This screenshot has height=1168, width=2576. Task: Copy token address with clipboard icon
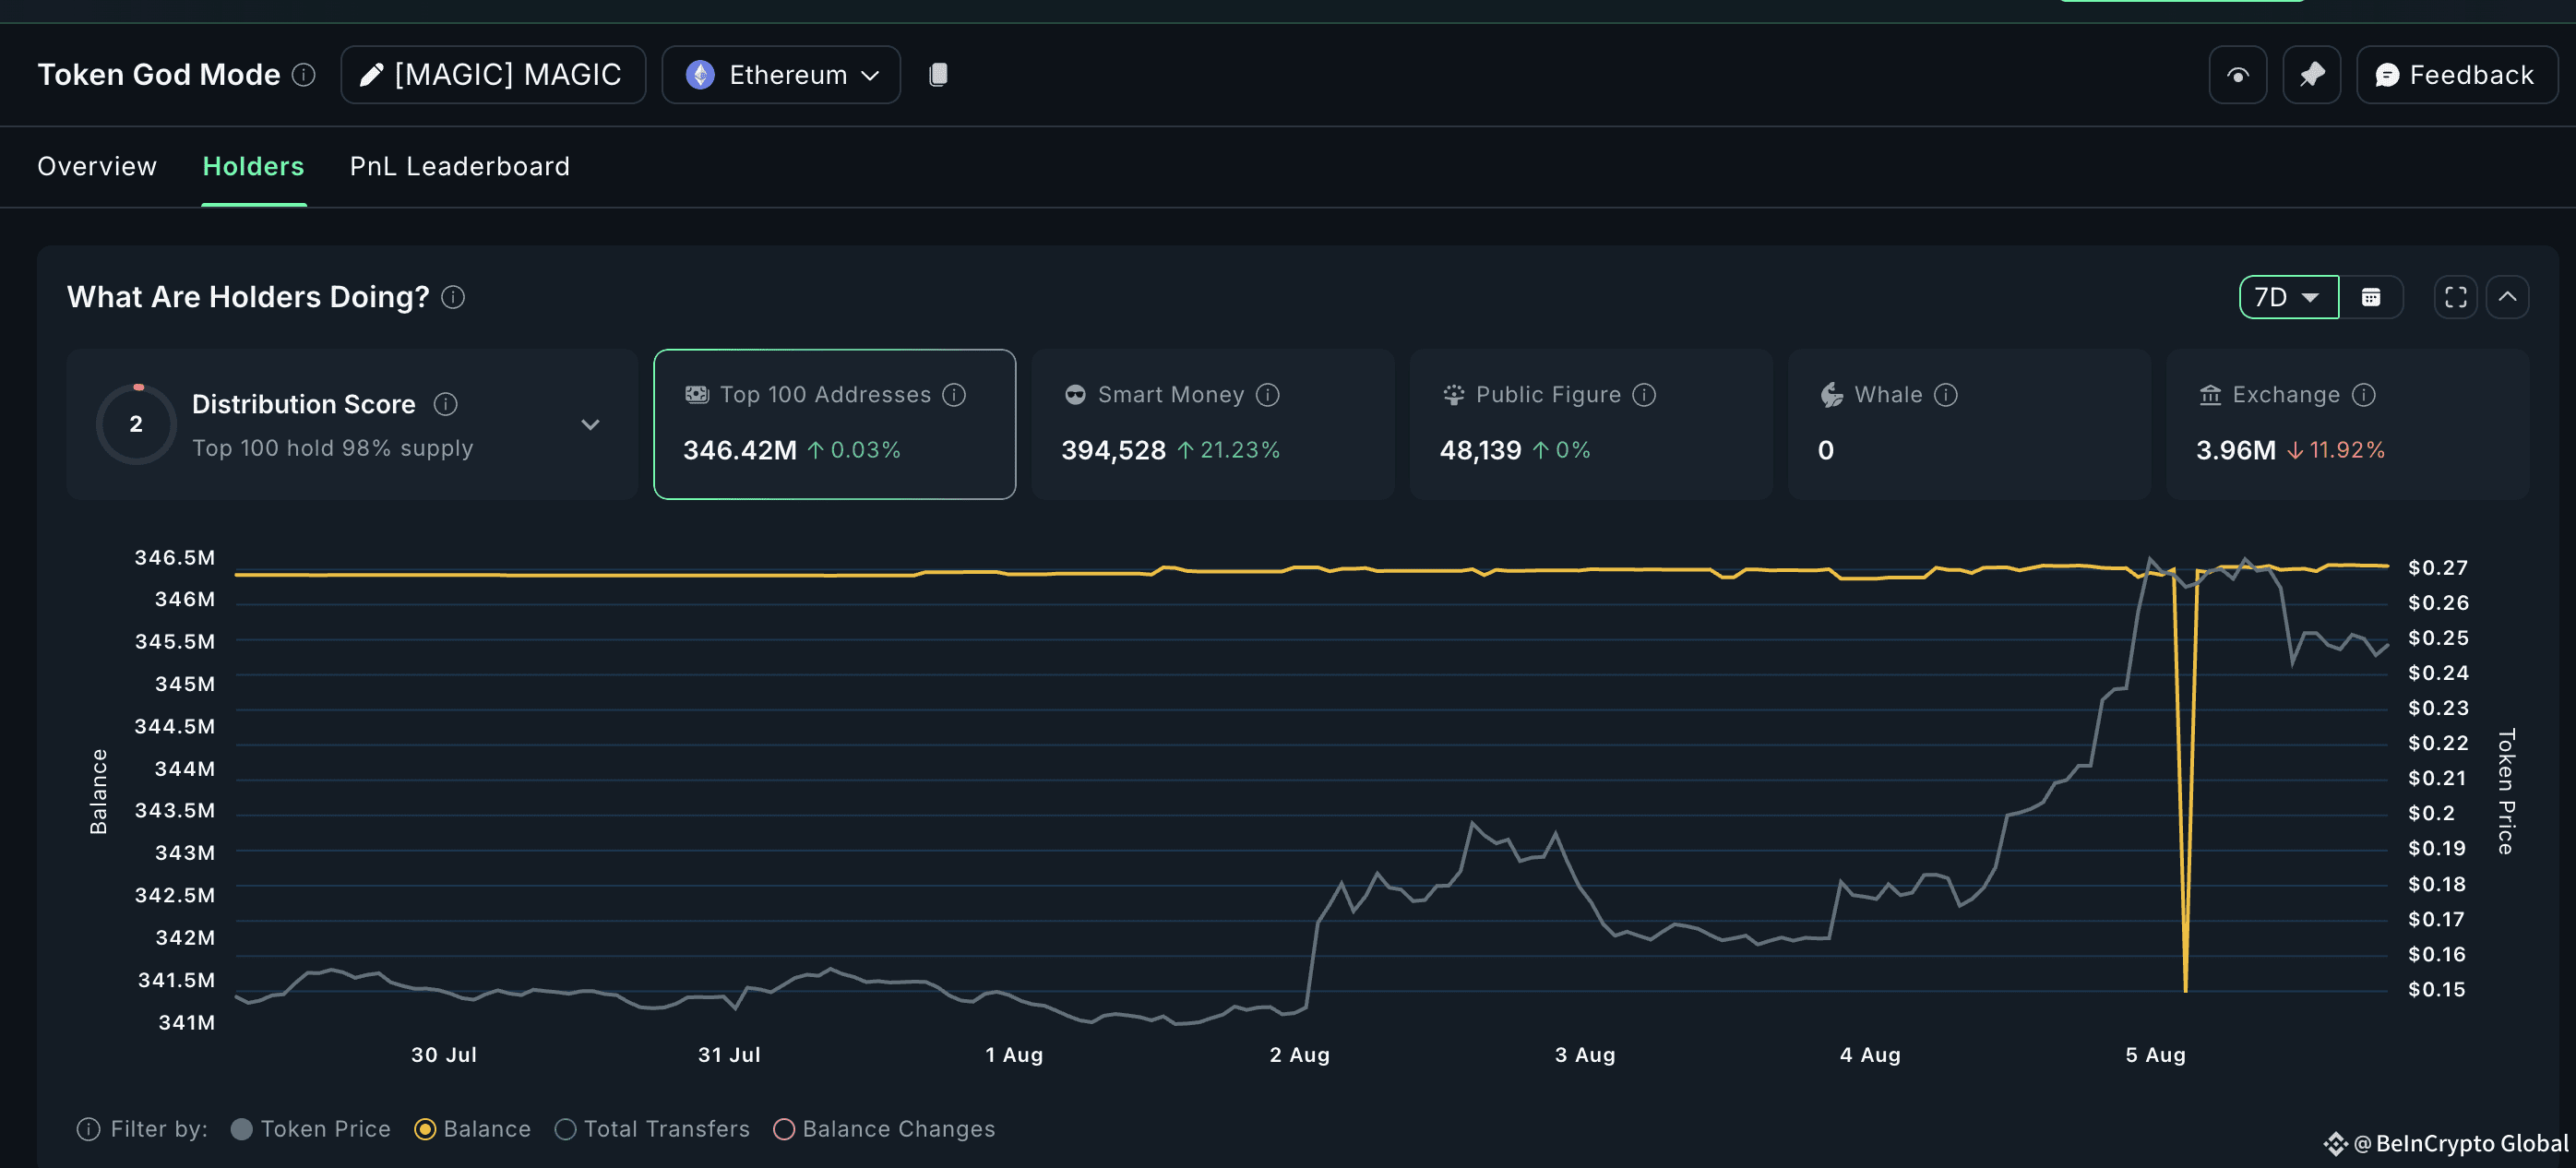coord(938,75)
